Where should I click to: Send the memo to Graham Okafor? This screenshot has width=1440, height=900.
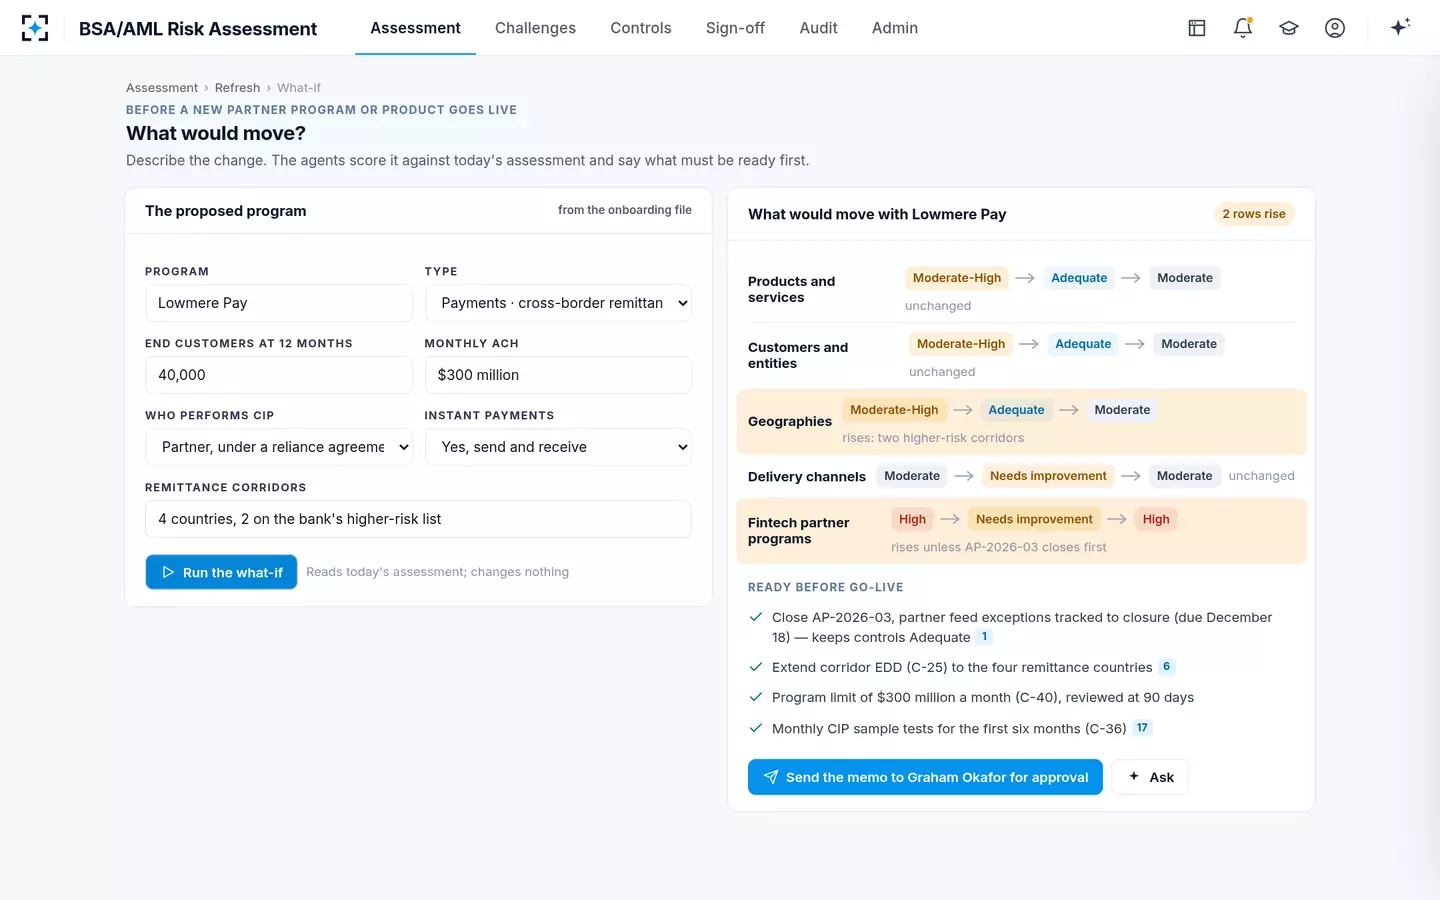pyautogui.click(x=925, y=777)
